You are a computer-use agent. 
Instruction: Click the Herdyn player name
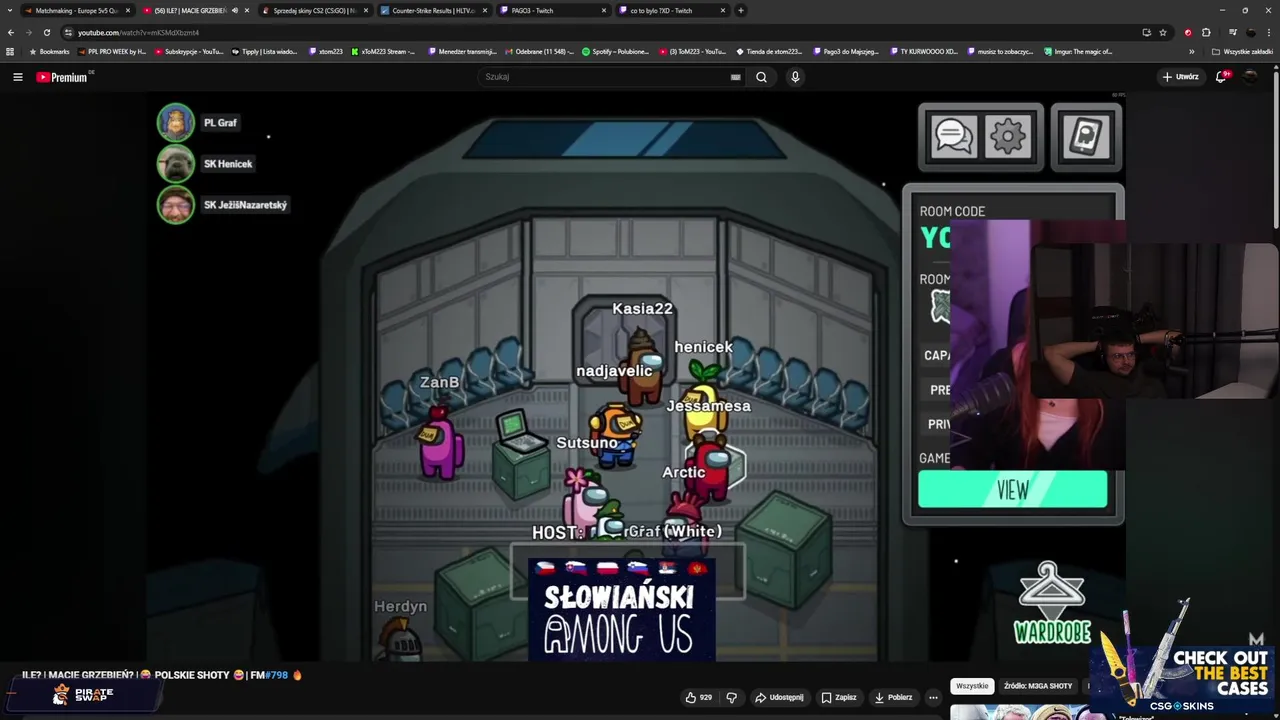(x=400, y=606)
